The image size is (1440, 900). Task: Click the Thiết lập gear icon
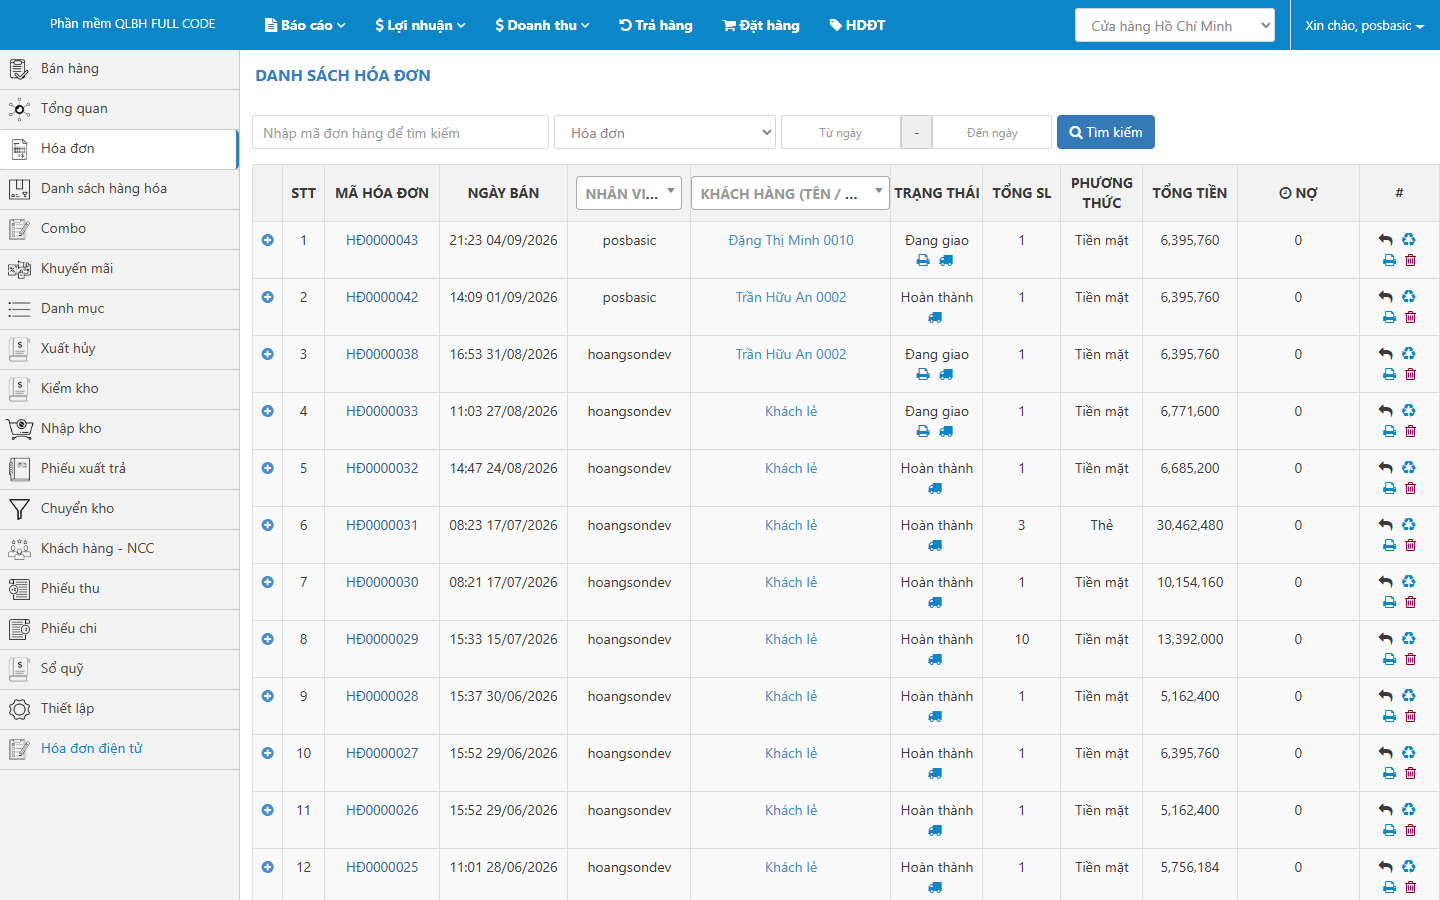tap(19, 709)
